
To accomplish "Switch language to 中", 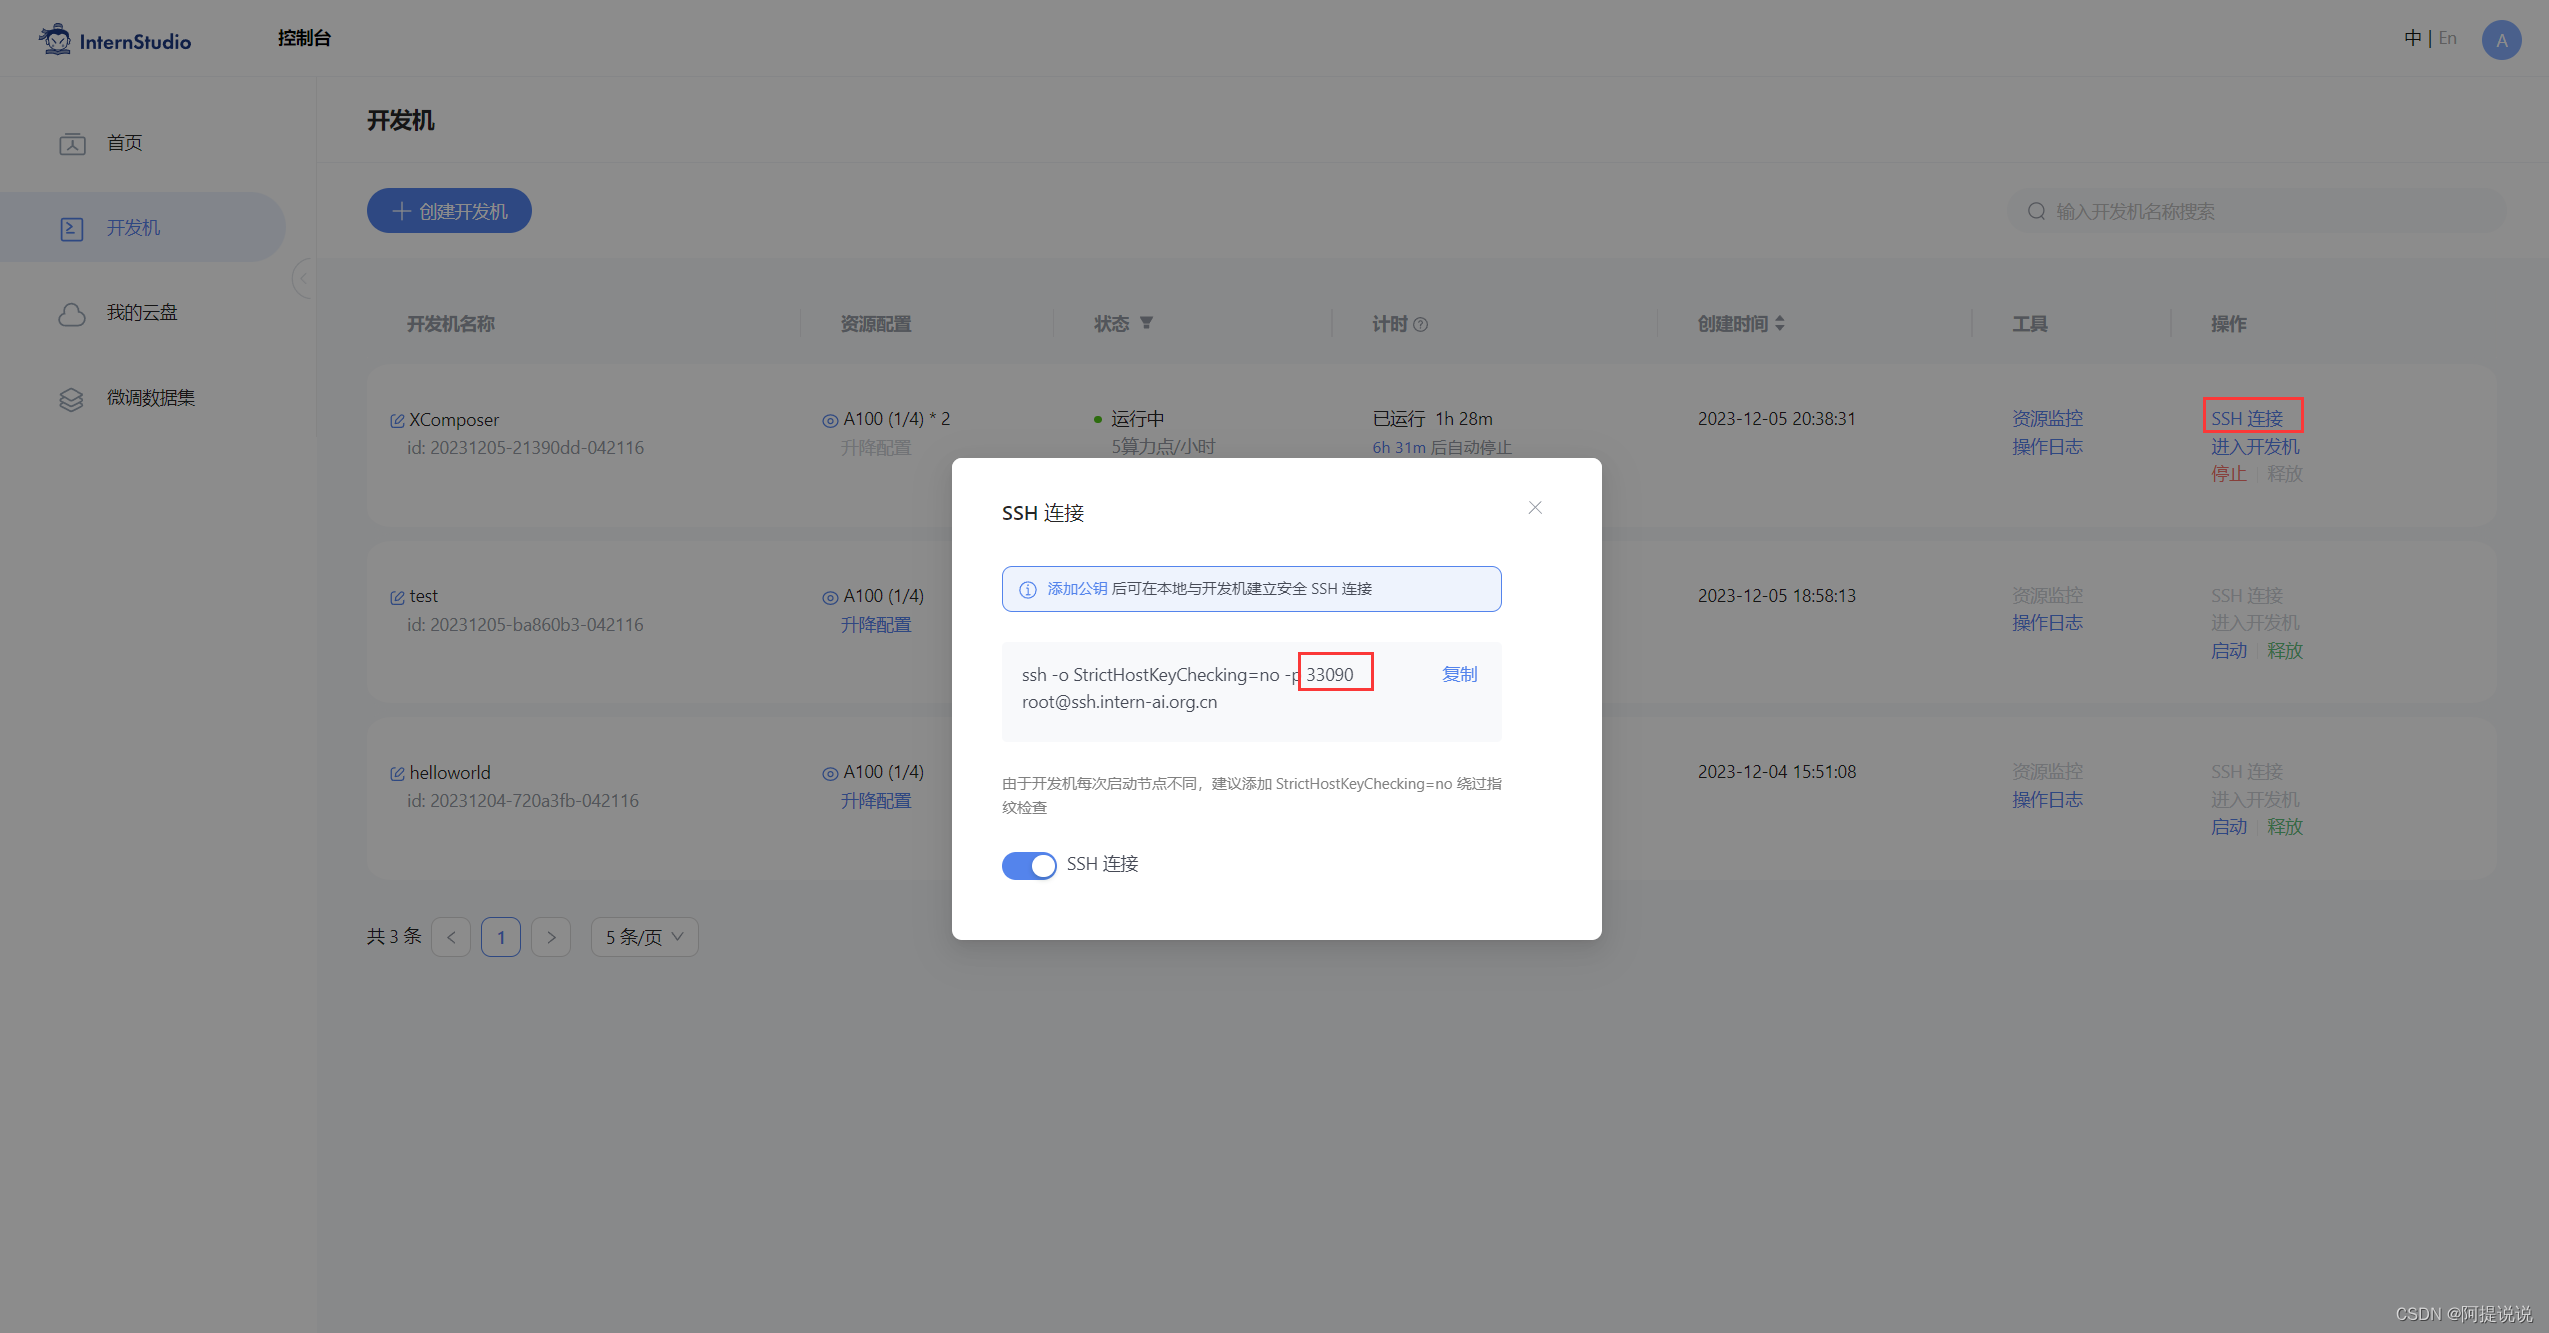I will [x=2412, y=38].
